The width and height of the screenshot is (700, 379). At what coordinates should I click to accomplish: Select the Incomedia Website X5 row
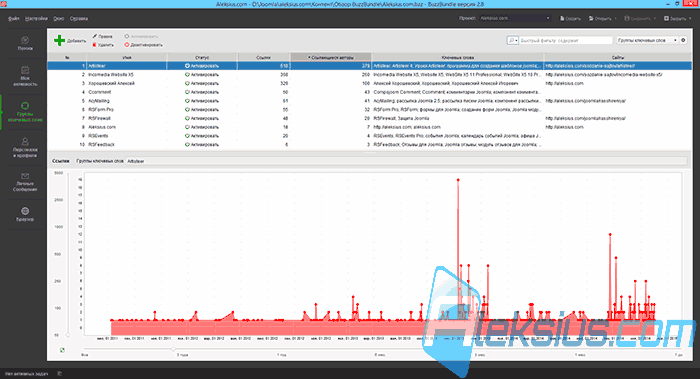[370, 75]
